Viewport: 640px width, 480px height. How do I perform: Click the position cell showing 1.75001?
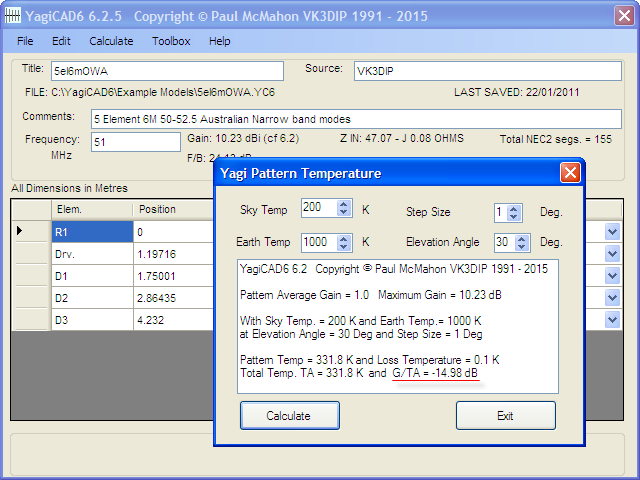(x=173, y=276)
